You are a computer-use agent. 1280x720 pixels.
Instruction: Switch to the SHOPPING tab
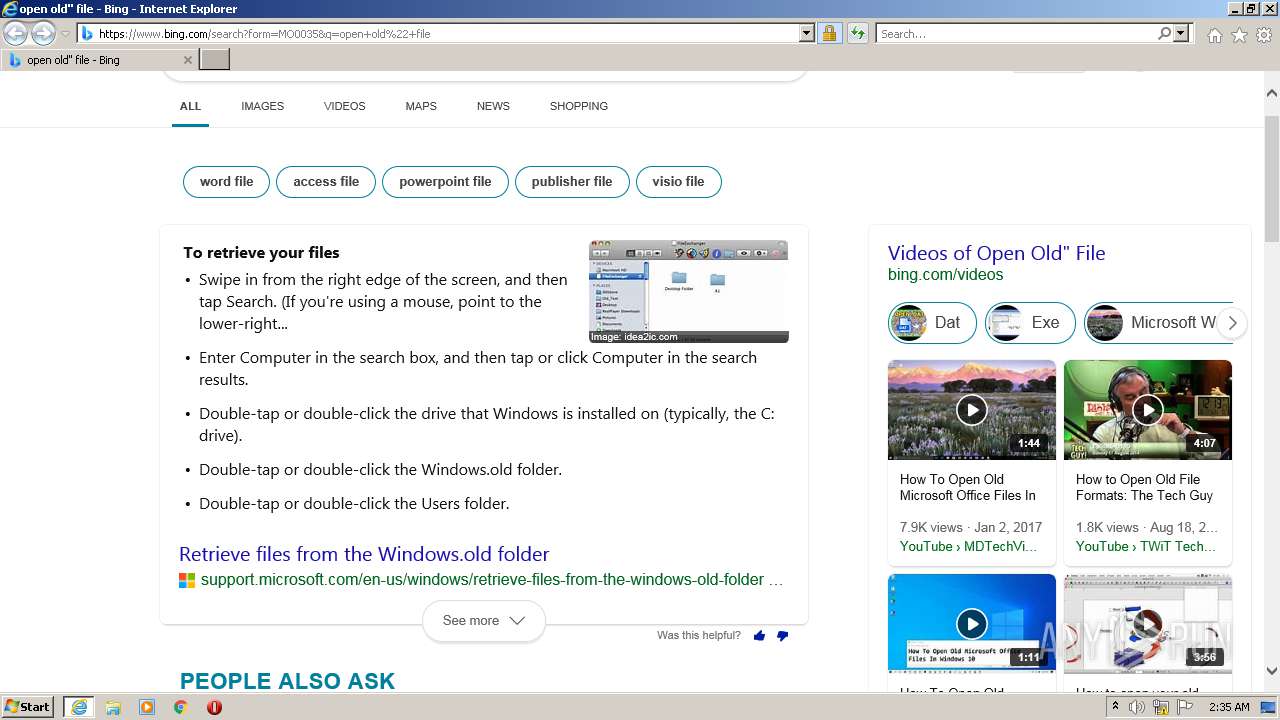(x=578, y=106)
